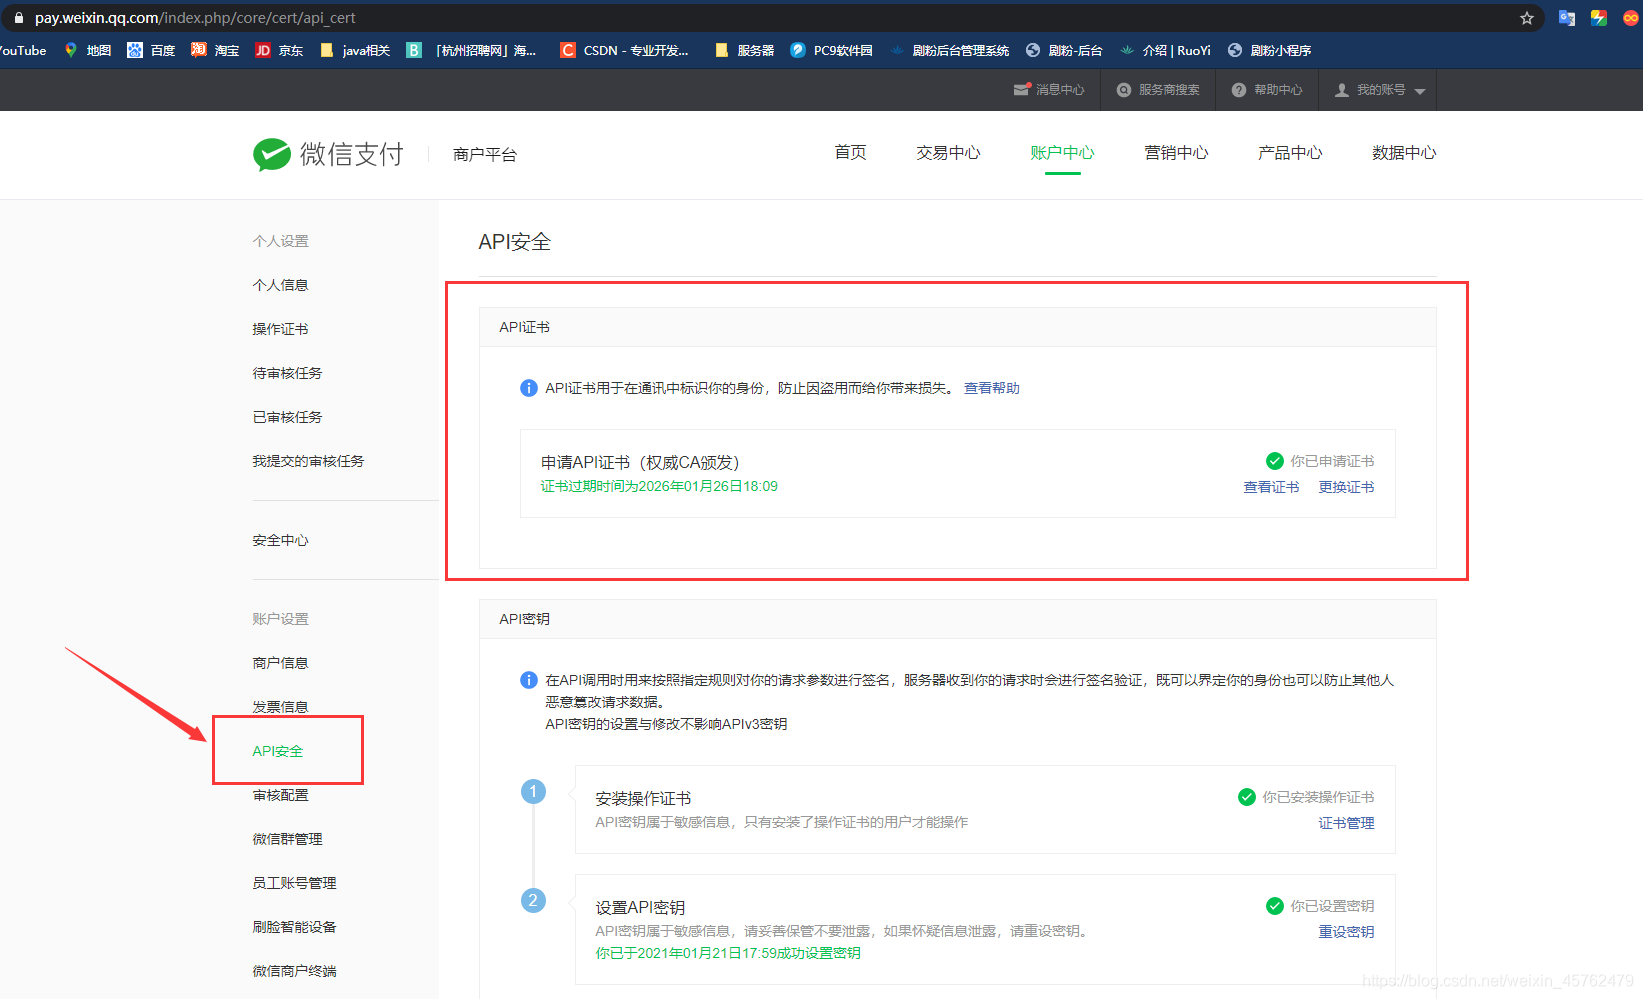The image size is (1643, 999).
Task: Open 员工账号管理 in sidebar
Action: pos(294,883)
